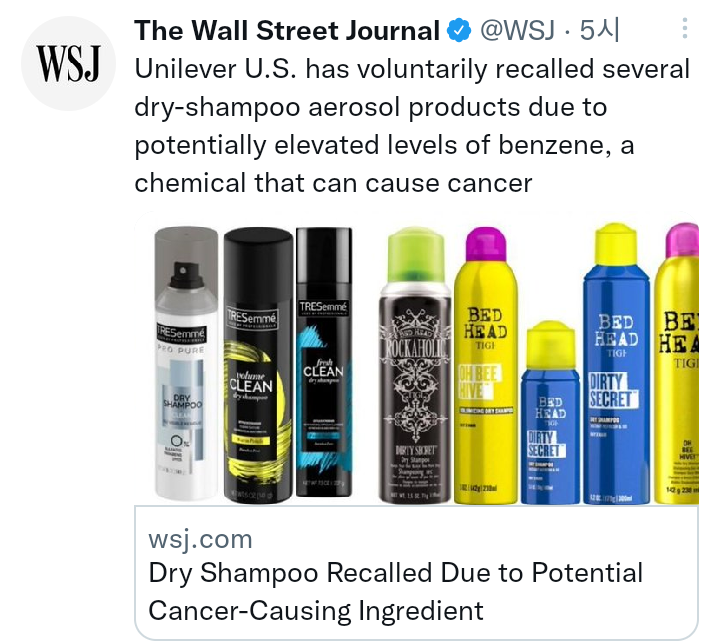Open The Wall Street Journal display name
This screenshot has width=720, height=643.
pyautogui.click(x=287, y=31)
